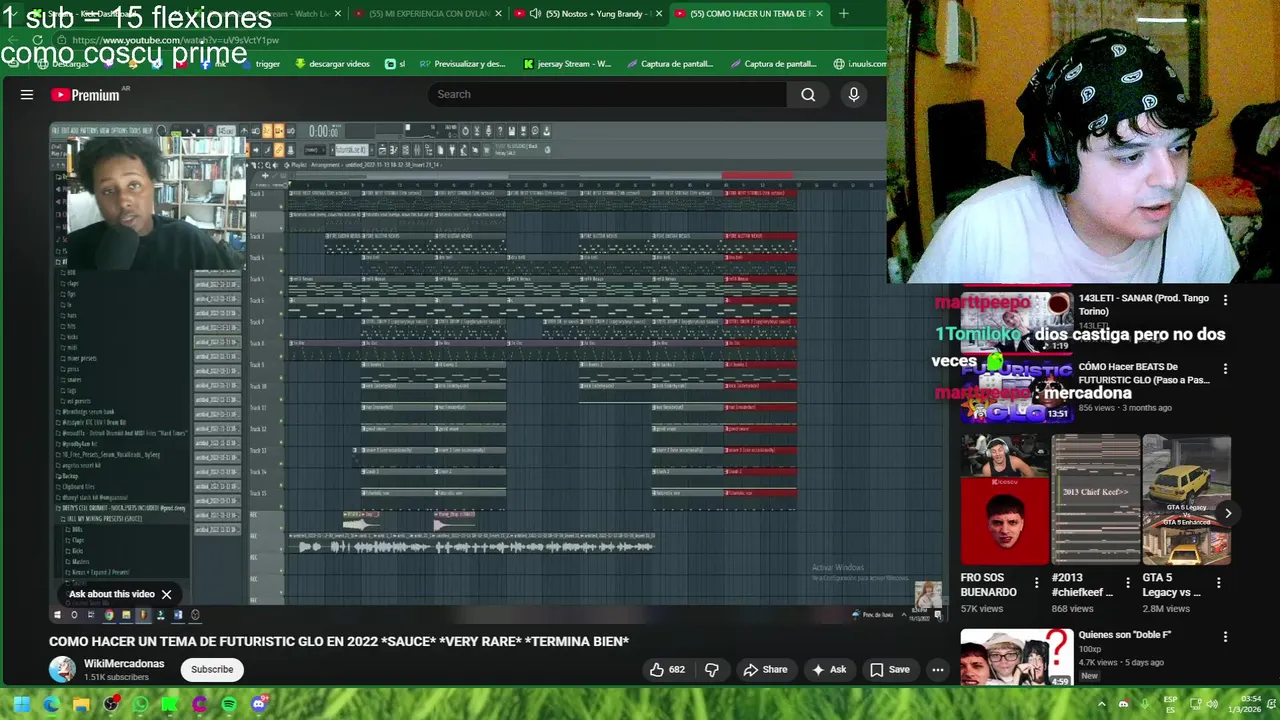Open CÓMO Hacer BEATS De FUTURISTIC GLO title
1280x720 pixels.
point(1144,374)
